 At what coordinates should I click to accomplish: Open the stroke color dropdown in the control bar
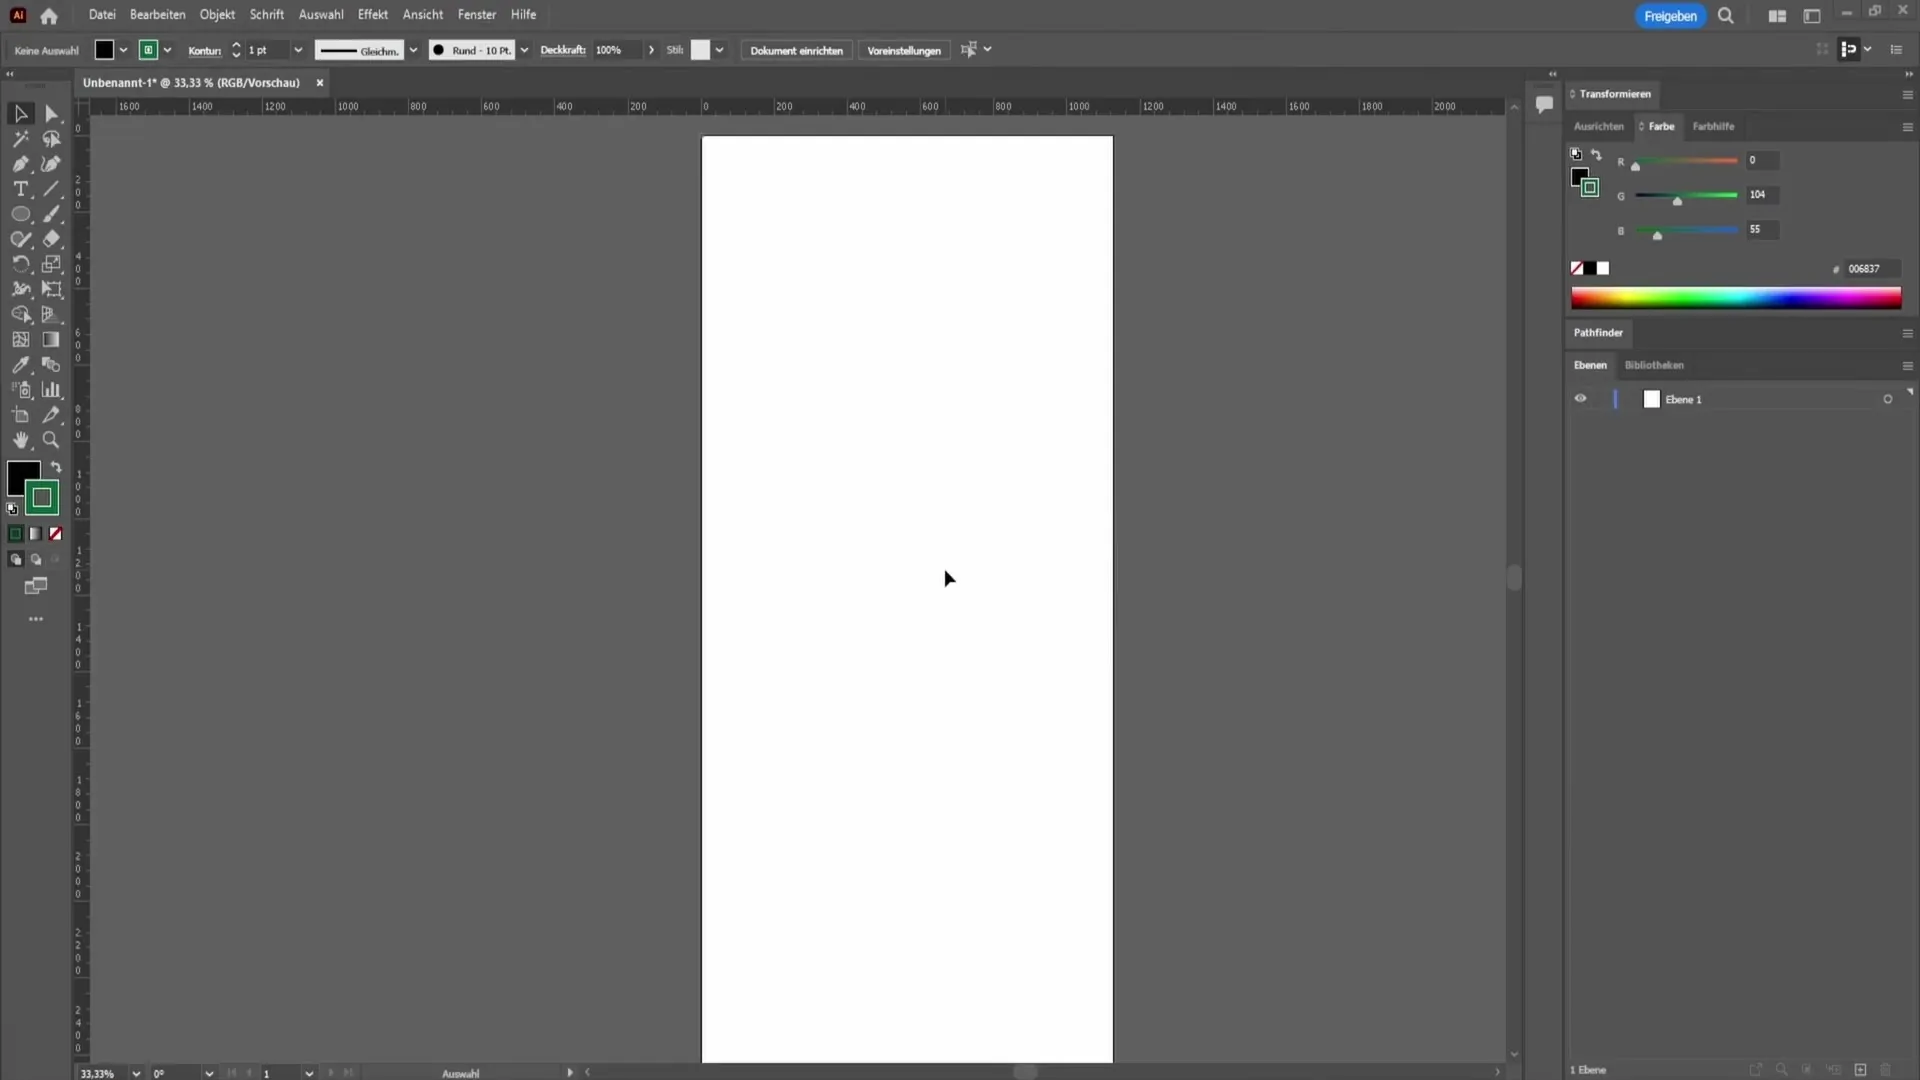pos(167,50)
